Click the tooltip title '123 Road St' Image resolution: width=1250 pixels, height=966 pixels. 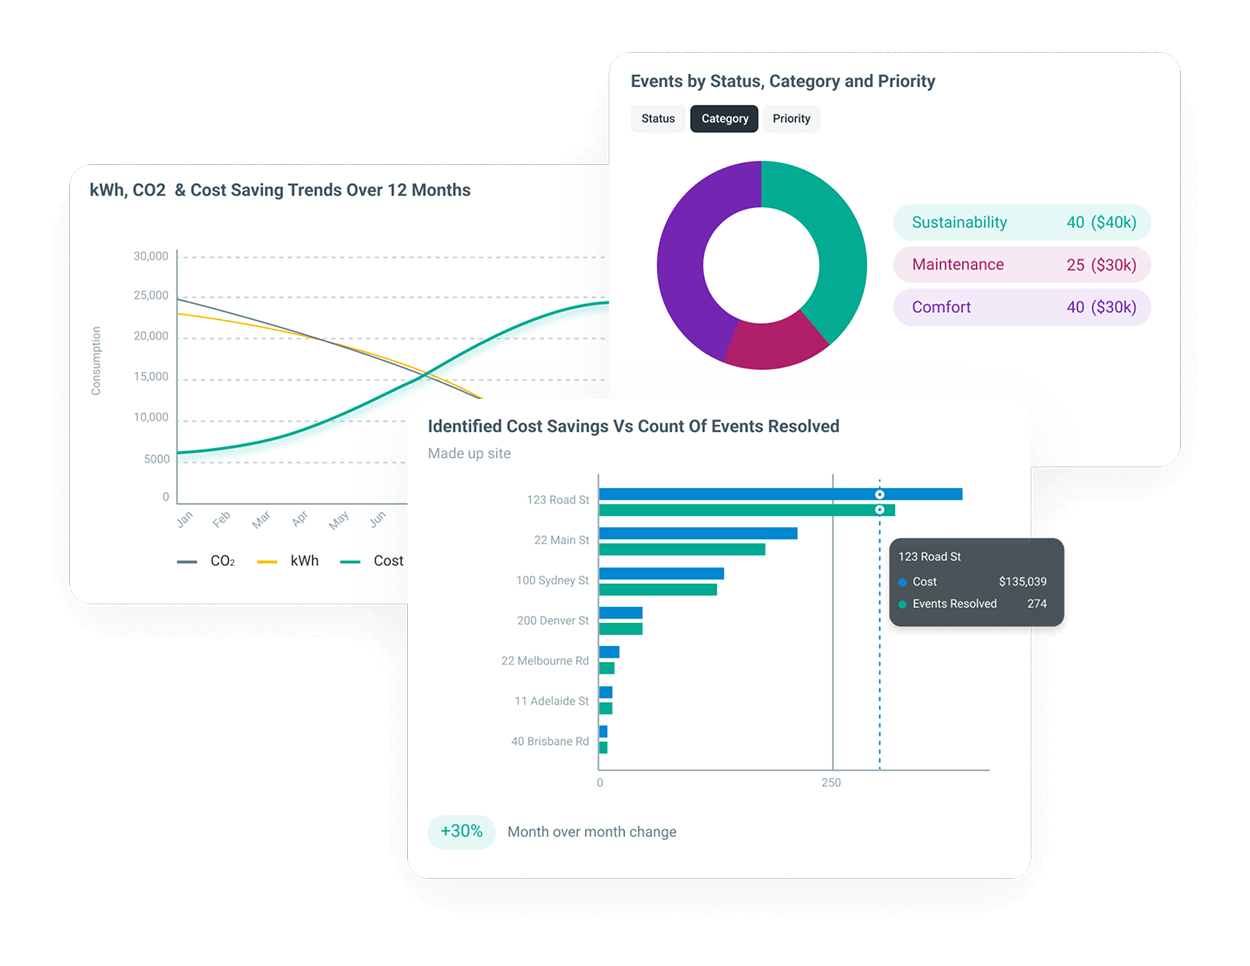pyautogui.click(x=929, y=557)
